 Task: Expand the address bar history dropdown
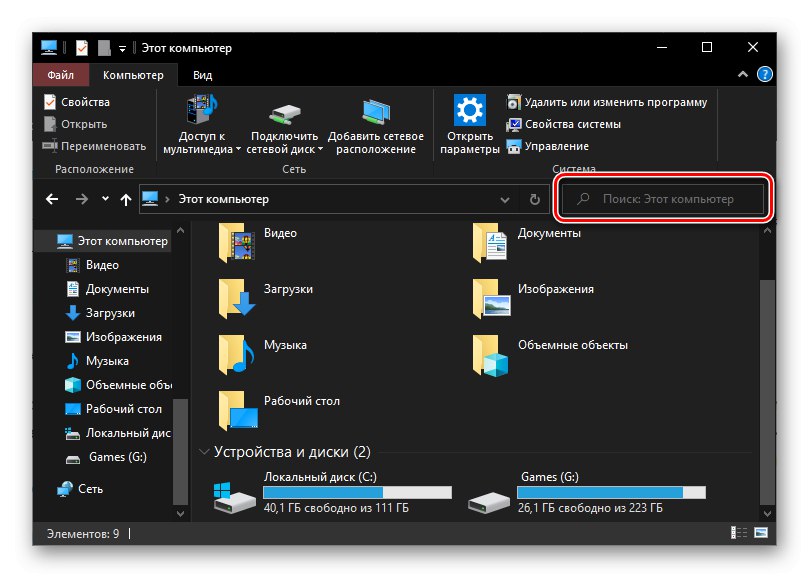(505, 199)
